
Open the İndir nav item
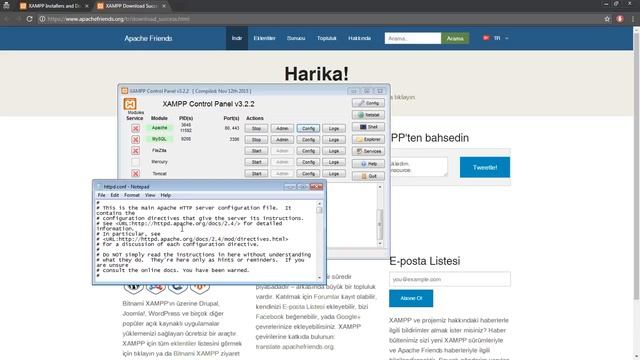point(237,38)
